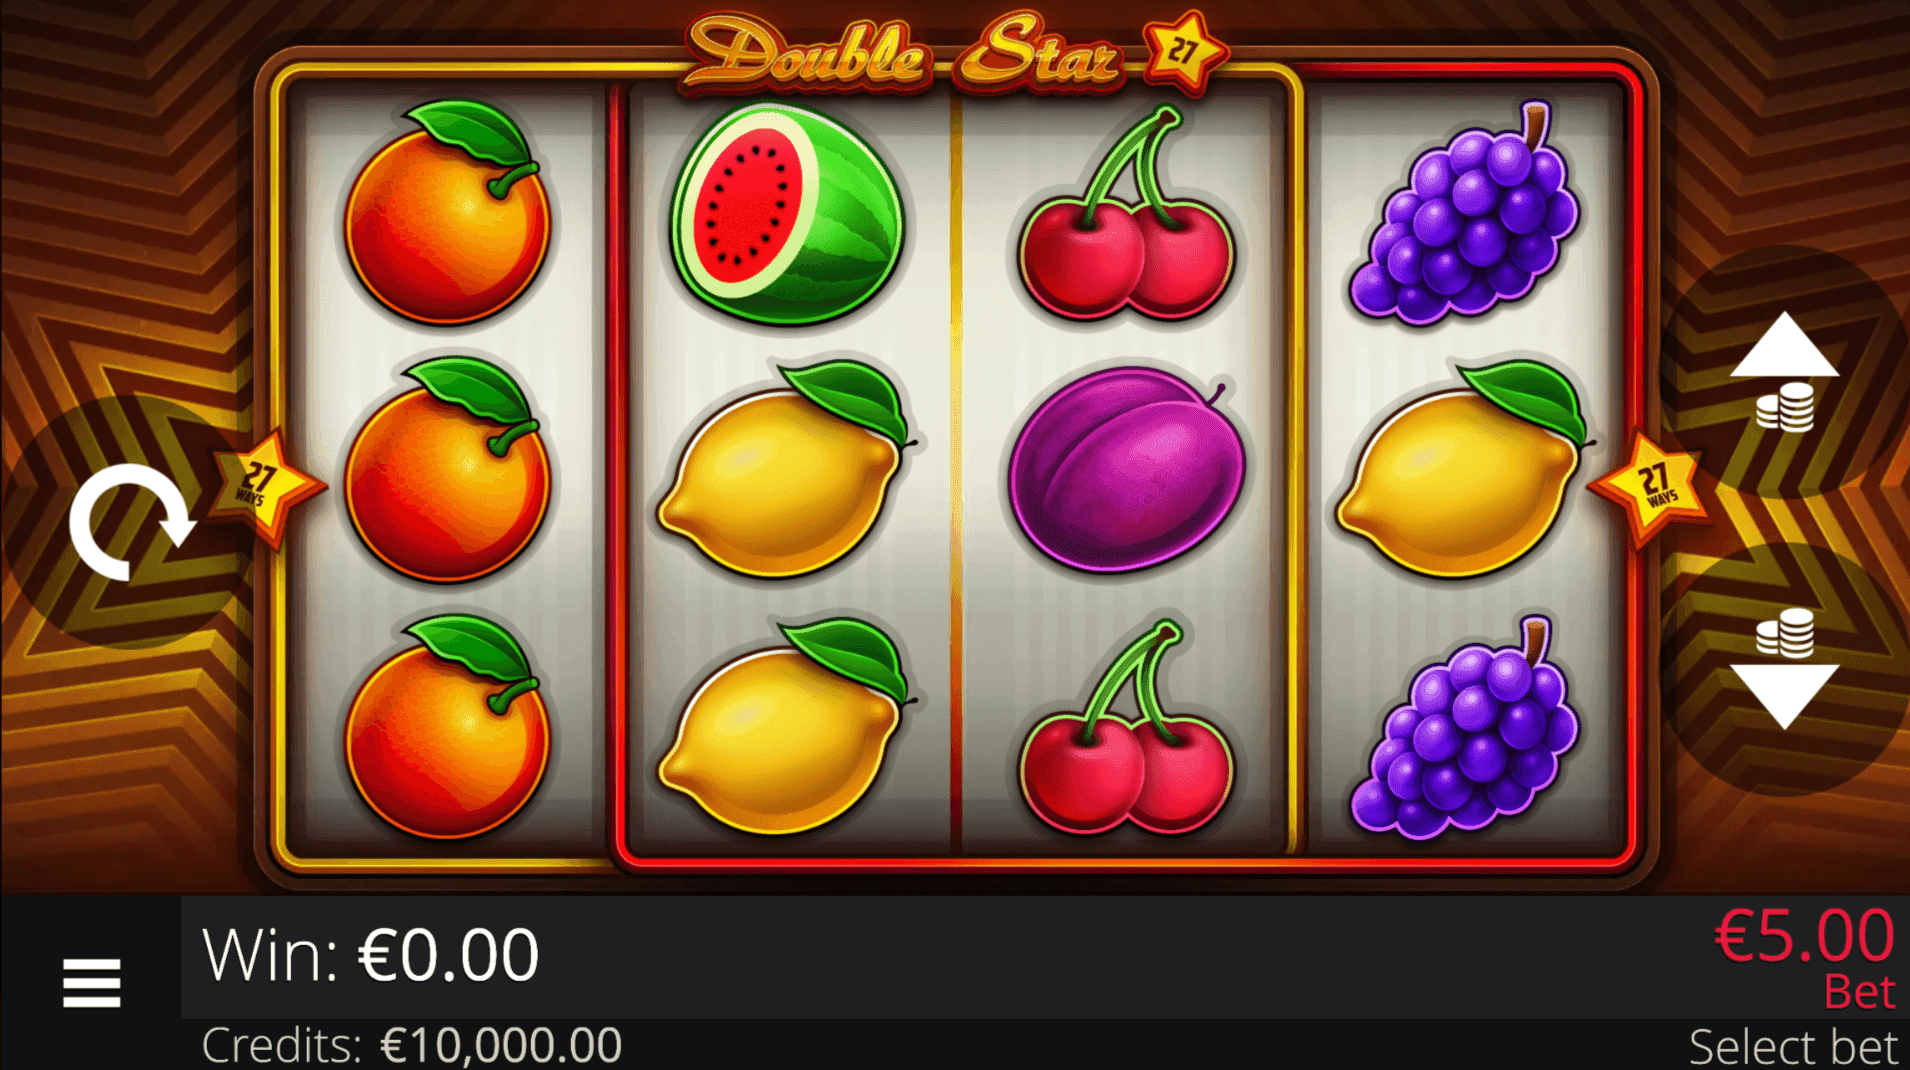This screenshot has height=1070, width=1910.
Task: Decrease bet with down arrow
Action: tap(1785, 668)
